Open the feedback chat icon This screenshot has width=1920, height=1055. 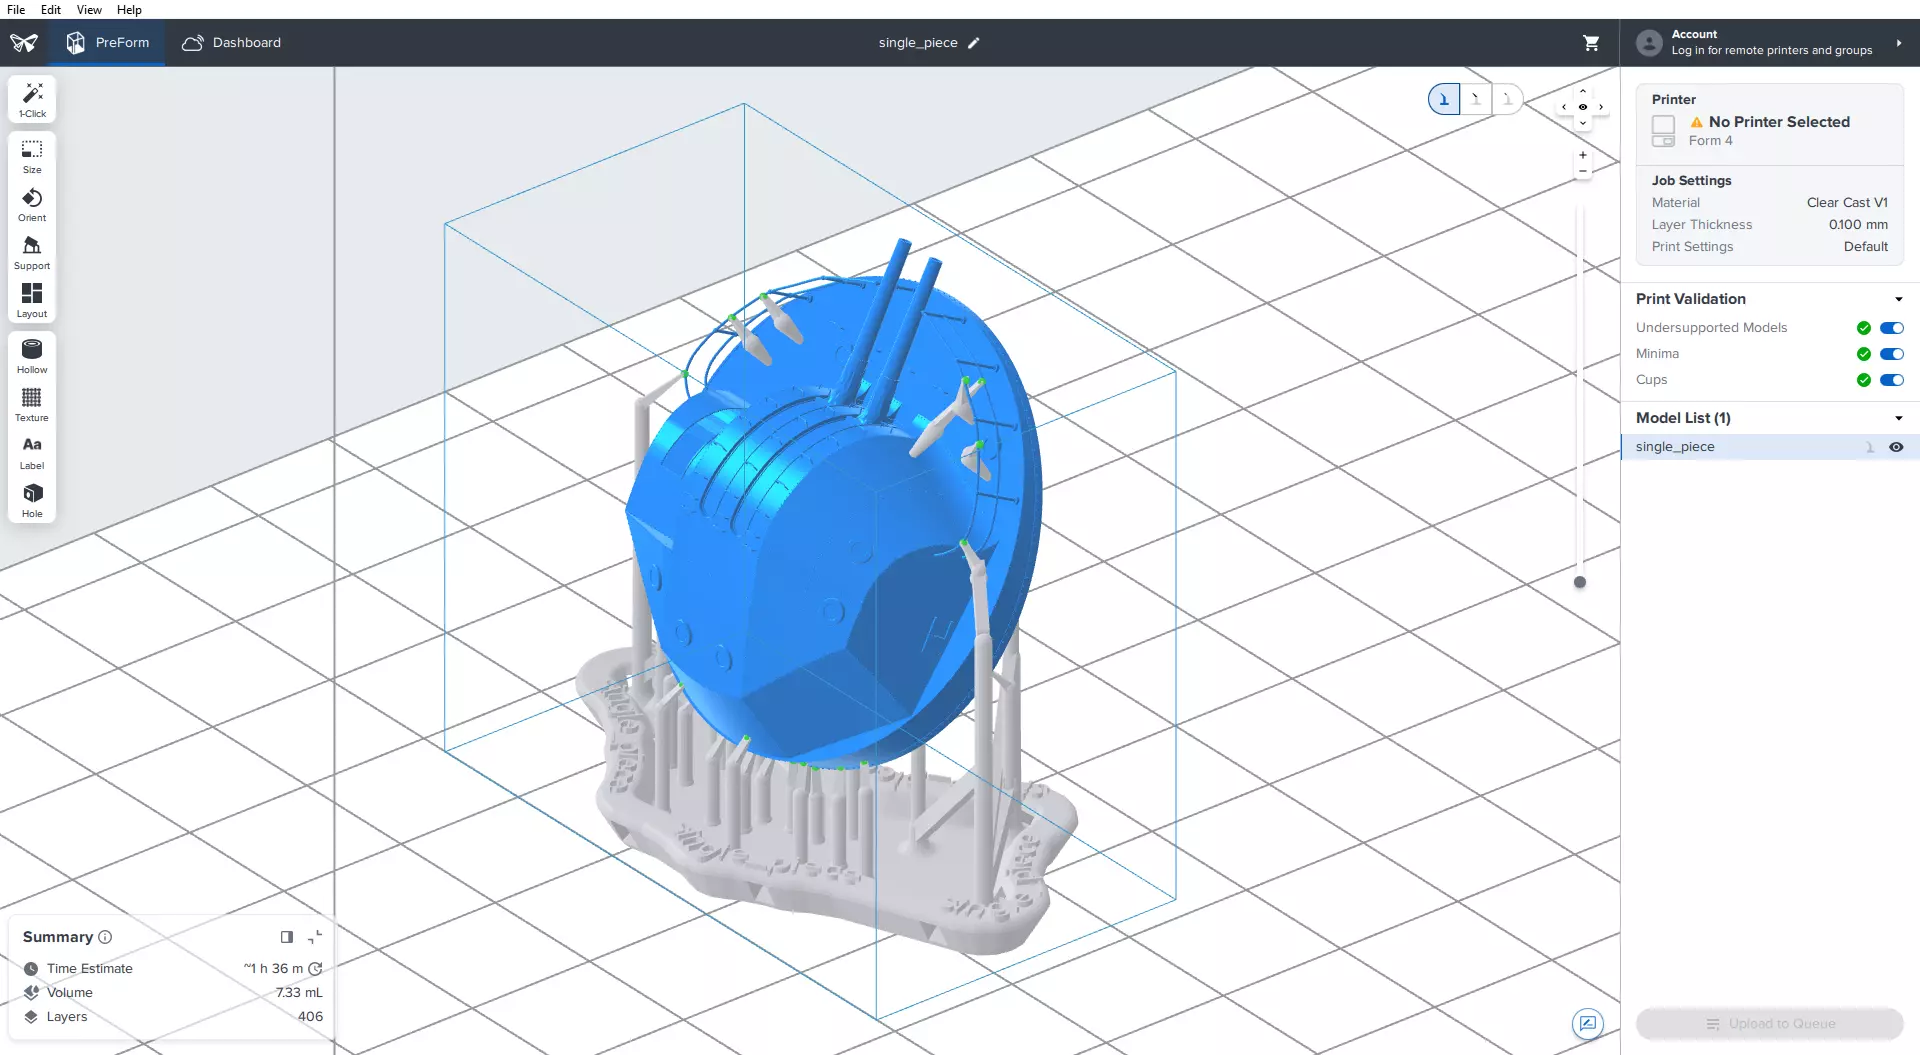click(1588, 1023)
